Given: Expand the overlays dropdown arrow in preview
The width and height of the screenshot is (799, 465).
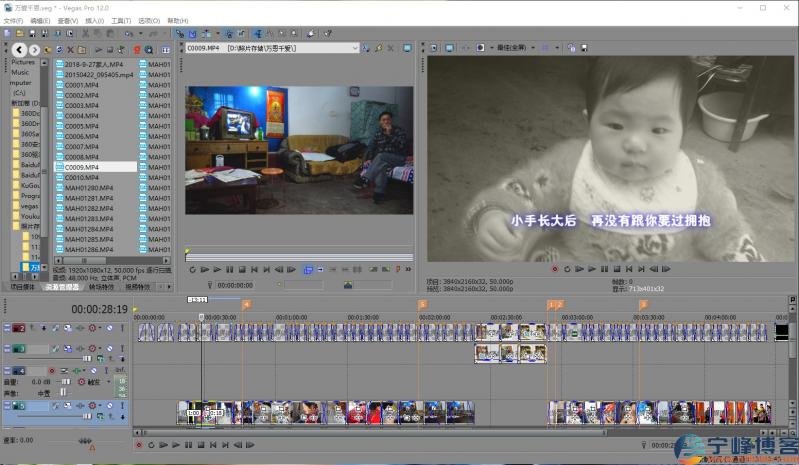Looking at the screenshot, I should [x=557, y=48].
